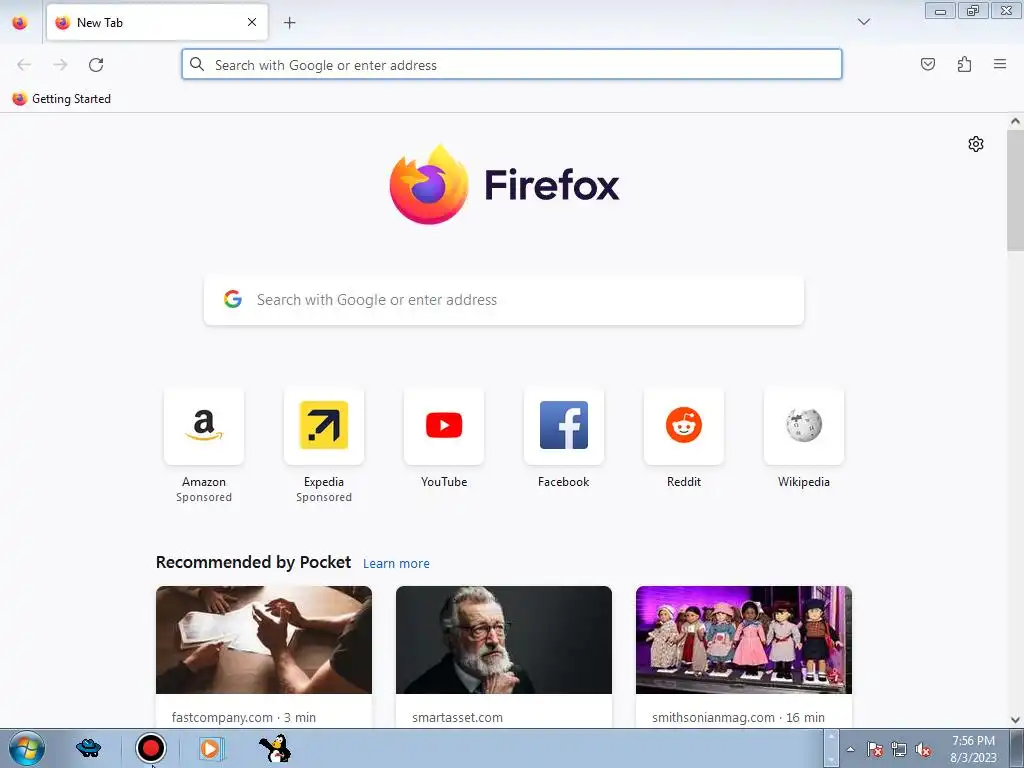The height and width of the screenshot is (768, 1024).
Task: Click the Recommended by Pocket heading
Action: click(x=253, y=562)
